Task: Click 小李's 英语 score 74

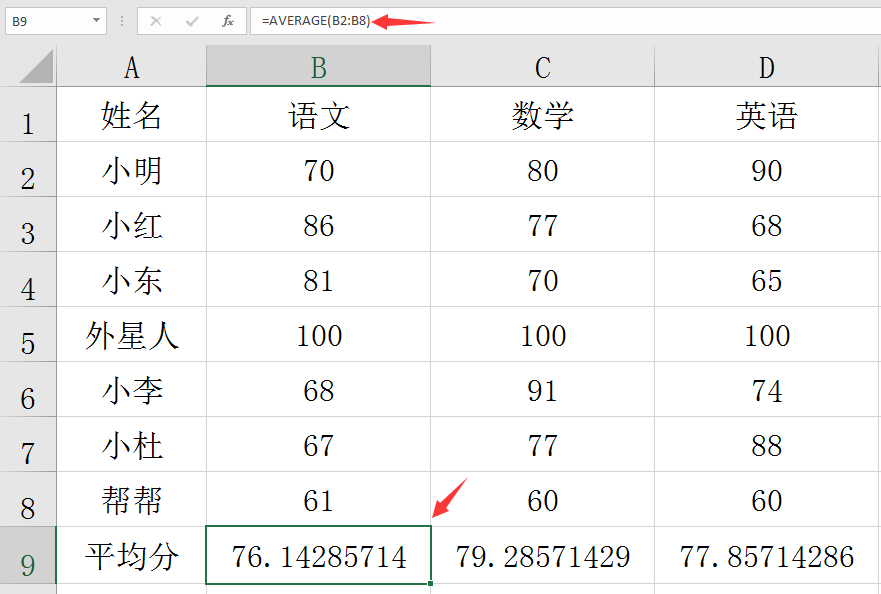Action: (x=767, y=389)
